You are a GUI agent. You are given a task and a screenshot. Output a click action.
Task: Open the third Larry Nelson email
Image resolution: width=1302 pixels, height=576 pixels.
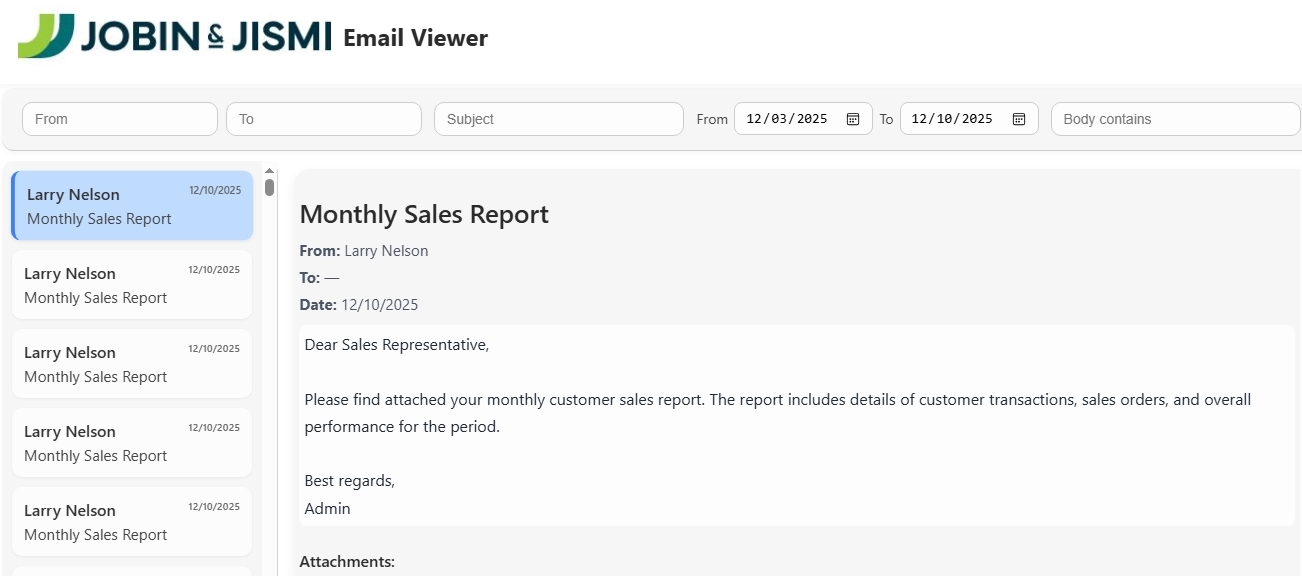(x=132, y=364)
